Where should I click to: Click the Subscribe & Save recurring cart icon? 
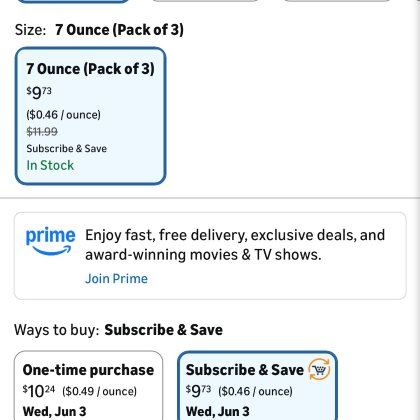pos(319,369)
